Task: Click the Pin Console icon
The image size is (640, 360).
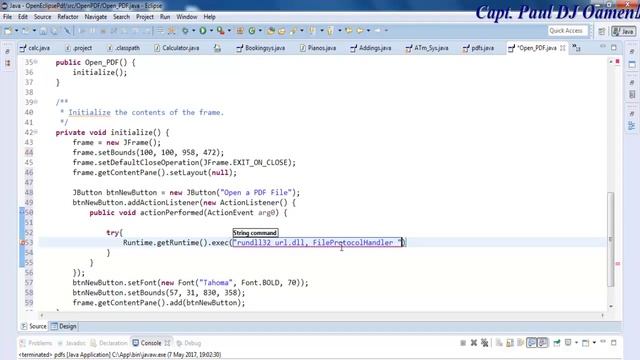Action: pyautogui.click(x=557, y=343)
